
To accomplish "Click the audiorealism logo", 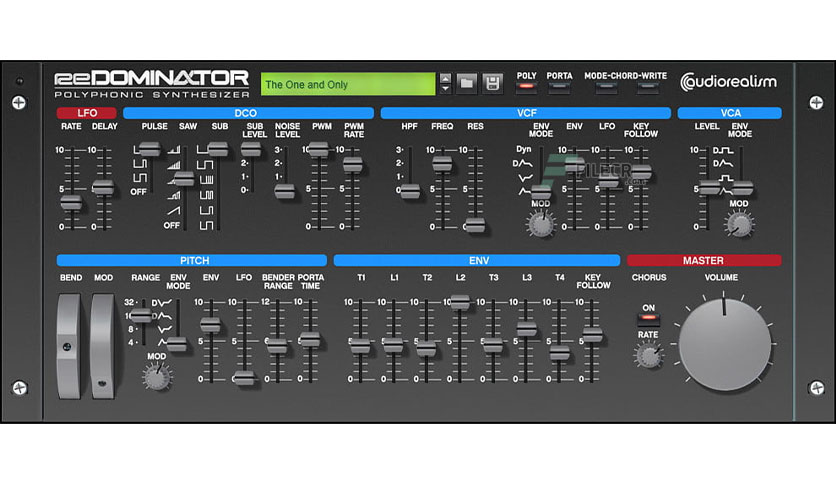I will point(728,82).
